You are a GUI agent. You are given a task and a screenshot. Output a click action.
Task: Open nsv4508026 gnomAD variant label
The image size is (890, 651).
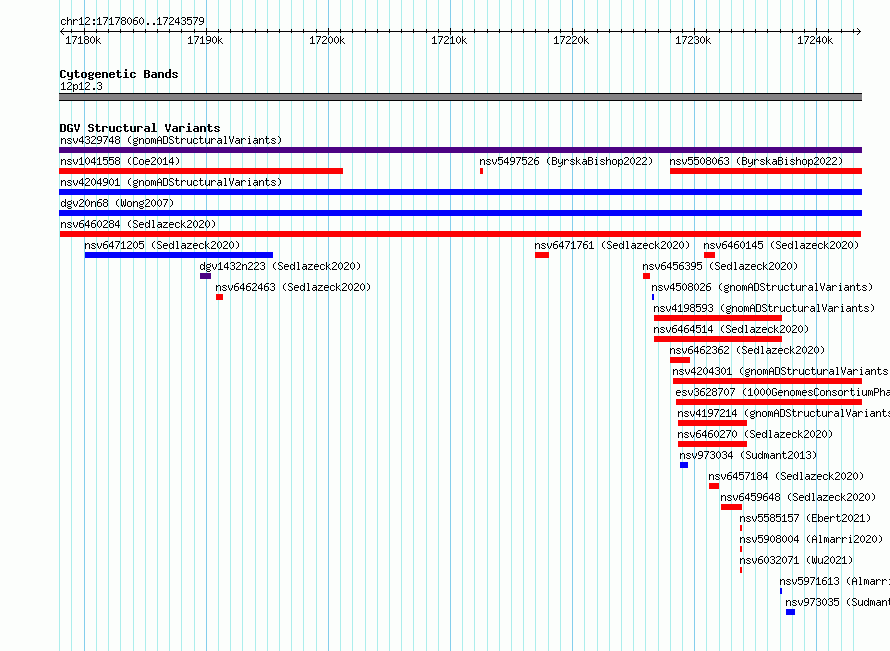click(762, 287)
